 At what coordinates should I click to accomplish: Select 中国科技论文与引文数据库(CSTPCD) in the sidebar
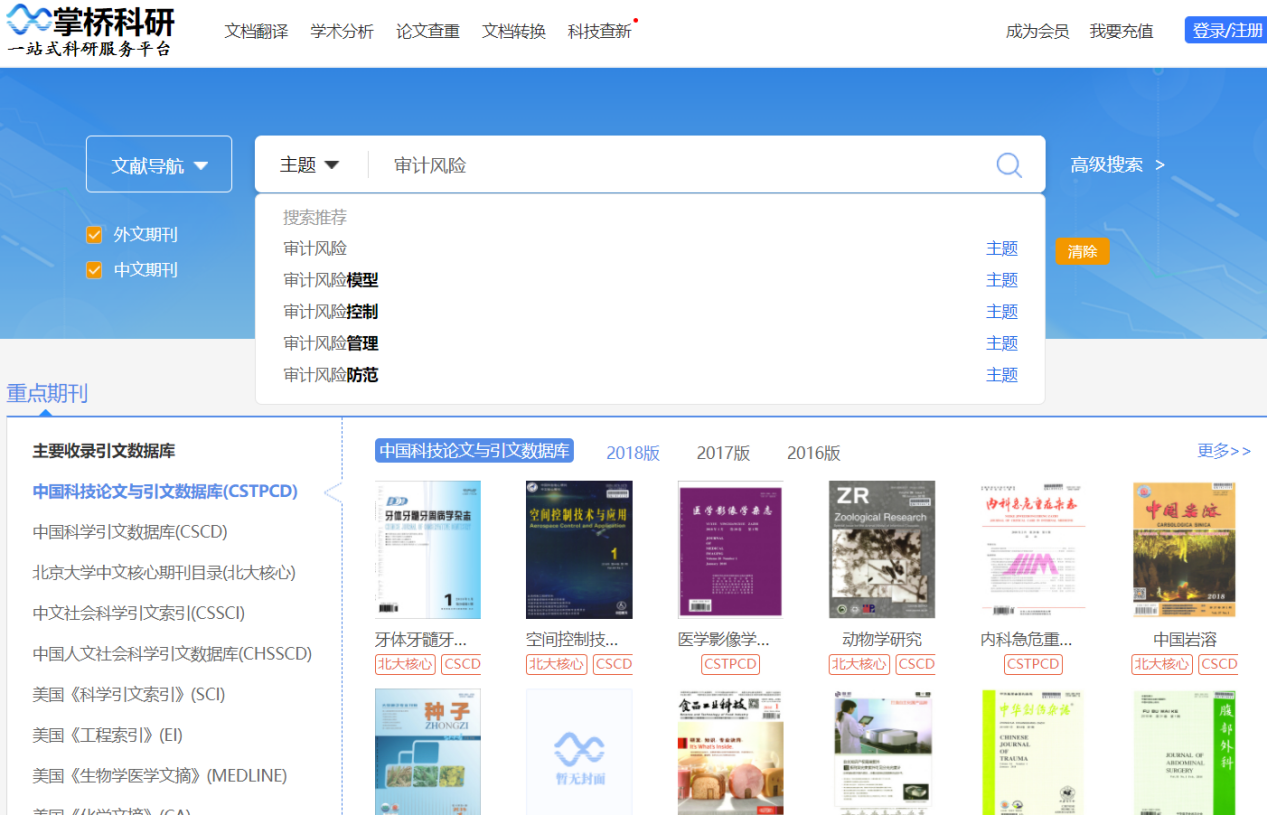[165, 491]
